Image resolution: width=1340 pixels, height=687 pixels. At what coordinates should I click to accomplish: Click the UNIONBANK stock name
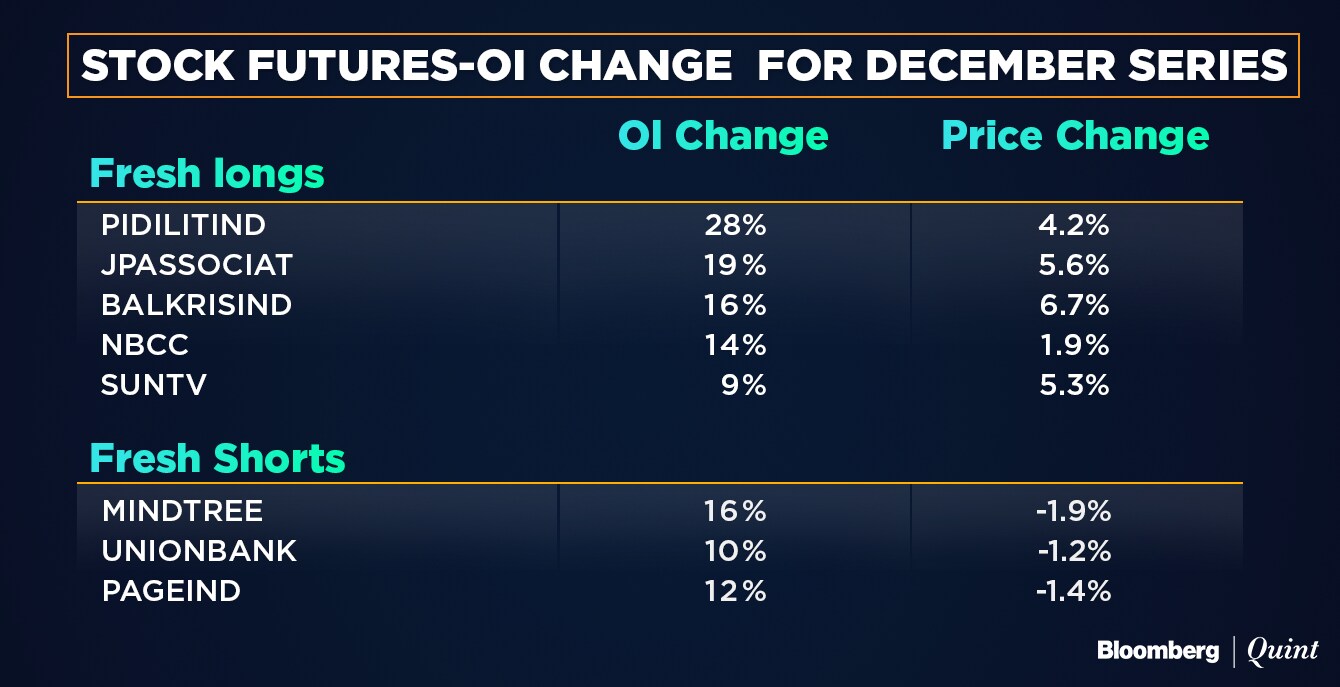[x=199, y=551]
